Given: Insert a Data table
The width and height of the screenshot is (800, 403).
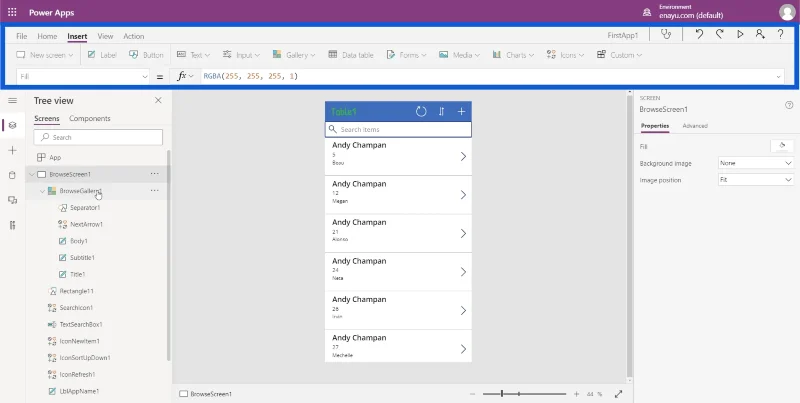Looking at the screenshot, I should tap(351, 55).
